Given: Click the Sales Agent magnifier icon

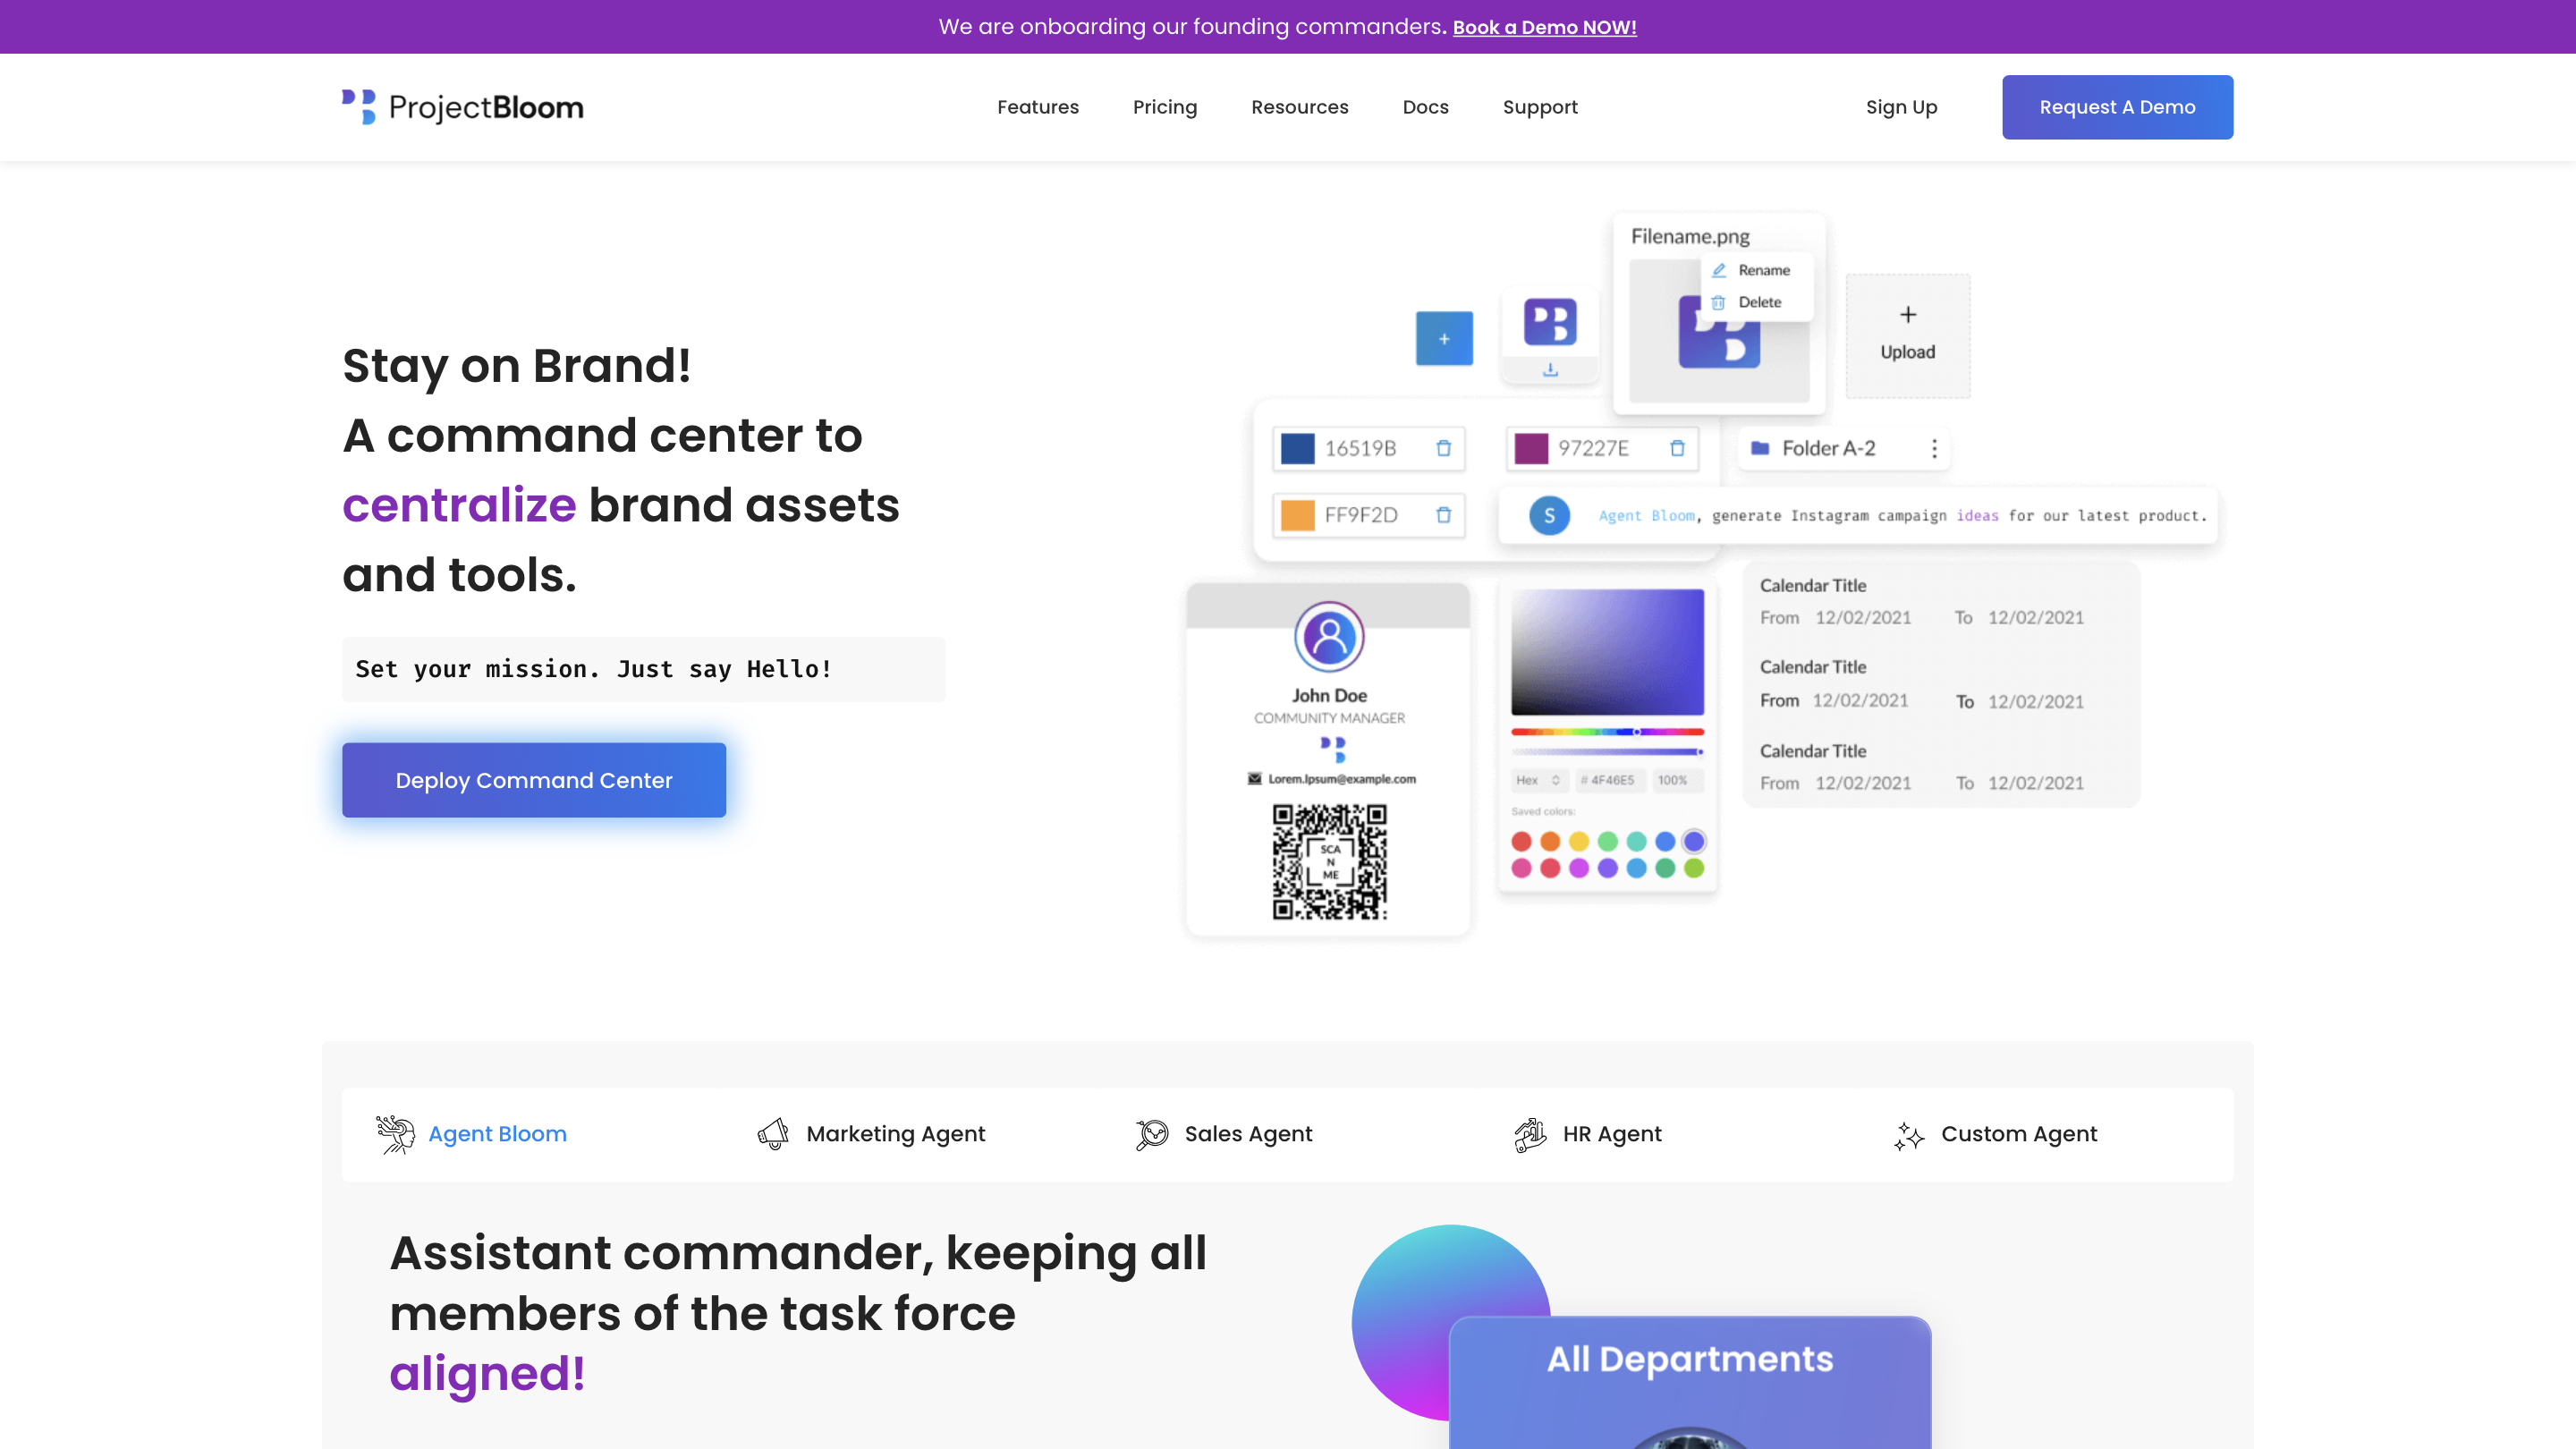Looking at the screenshot, I should click(x=1151, y=1134).
